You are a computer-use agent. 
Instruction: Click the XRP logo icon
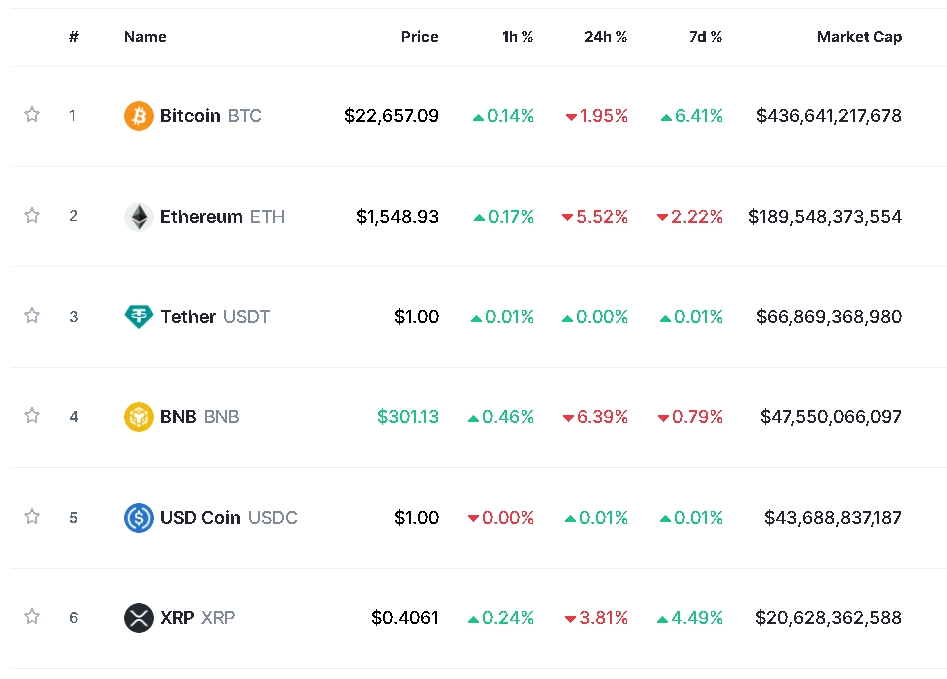[x=138, y=618]
